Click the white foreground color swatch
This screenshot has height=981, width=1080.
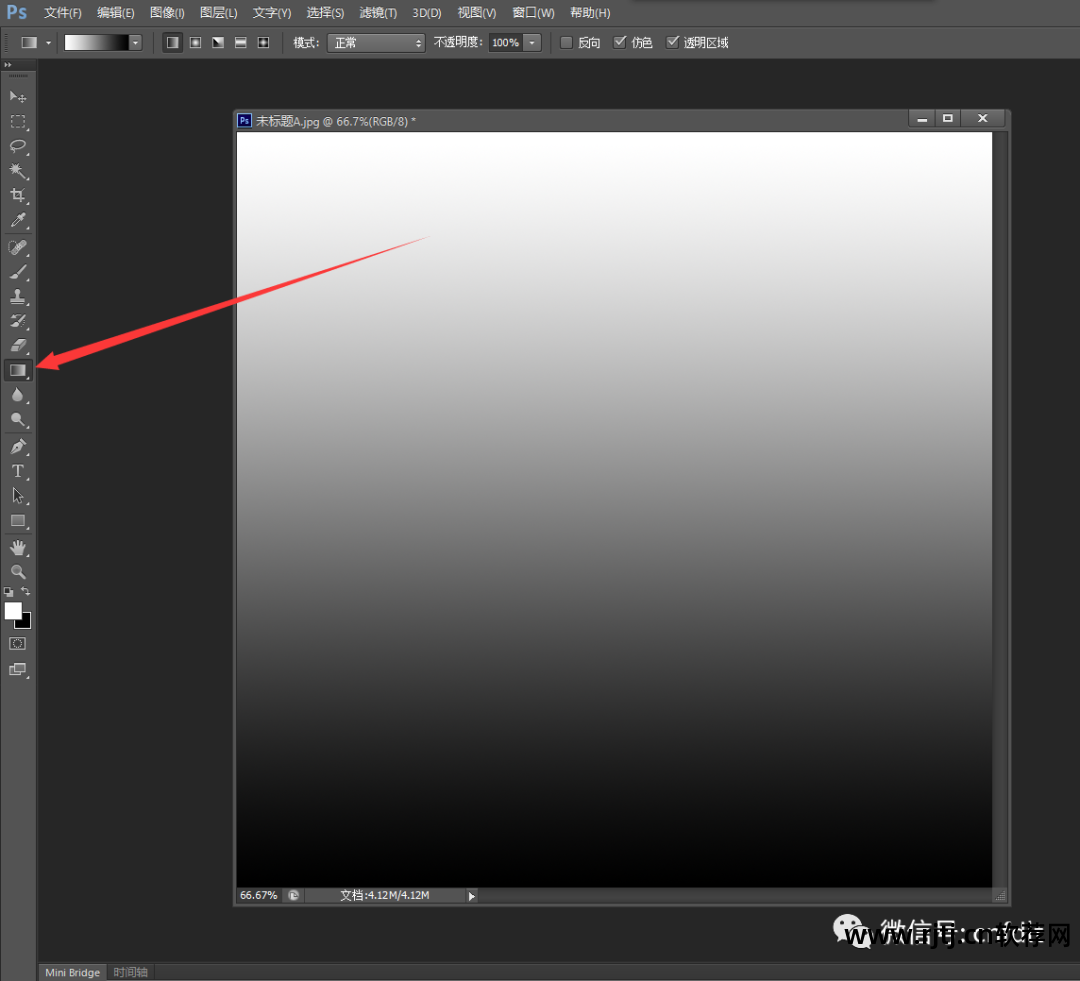tap(13, 610)
